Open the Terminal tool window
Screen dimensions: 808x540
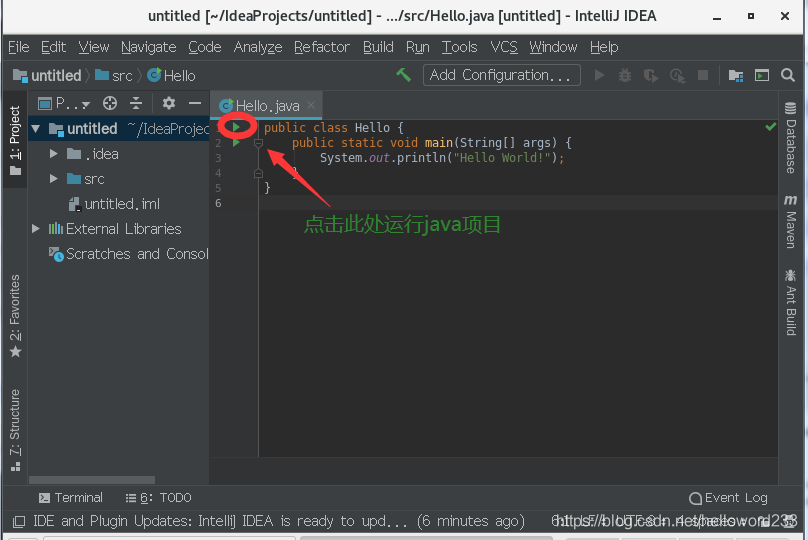71,498
